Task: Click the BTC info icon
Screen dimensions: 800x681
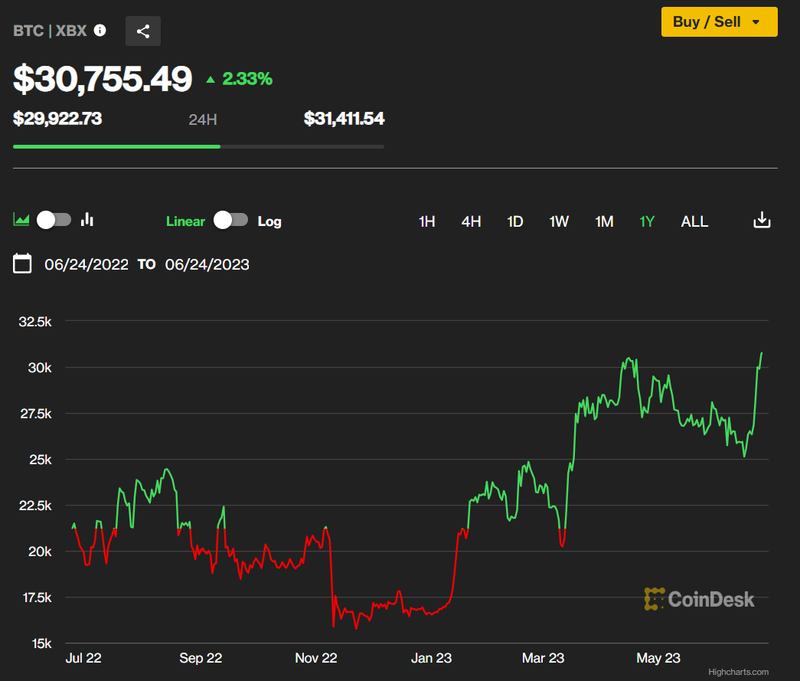Action: coord(99,30)
